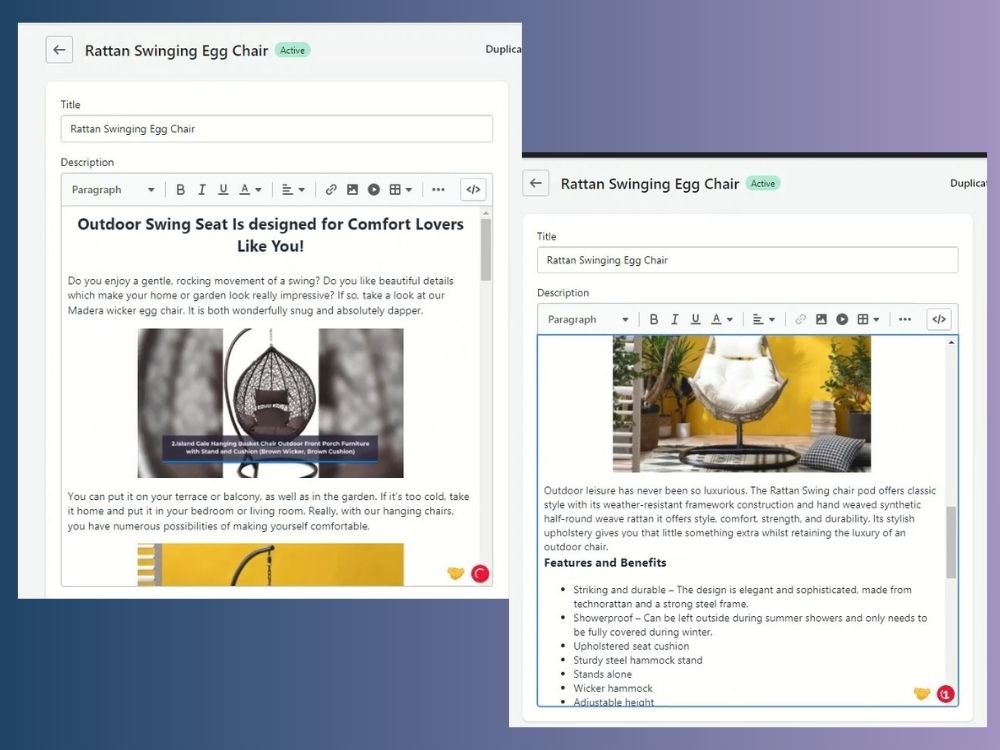
Task: Open alignment dropdown in right window
Action: [x=763, y=319]
